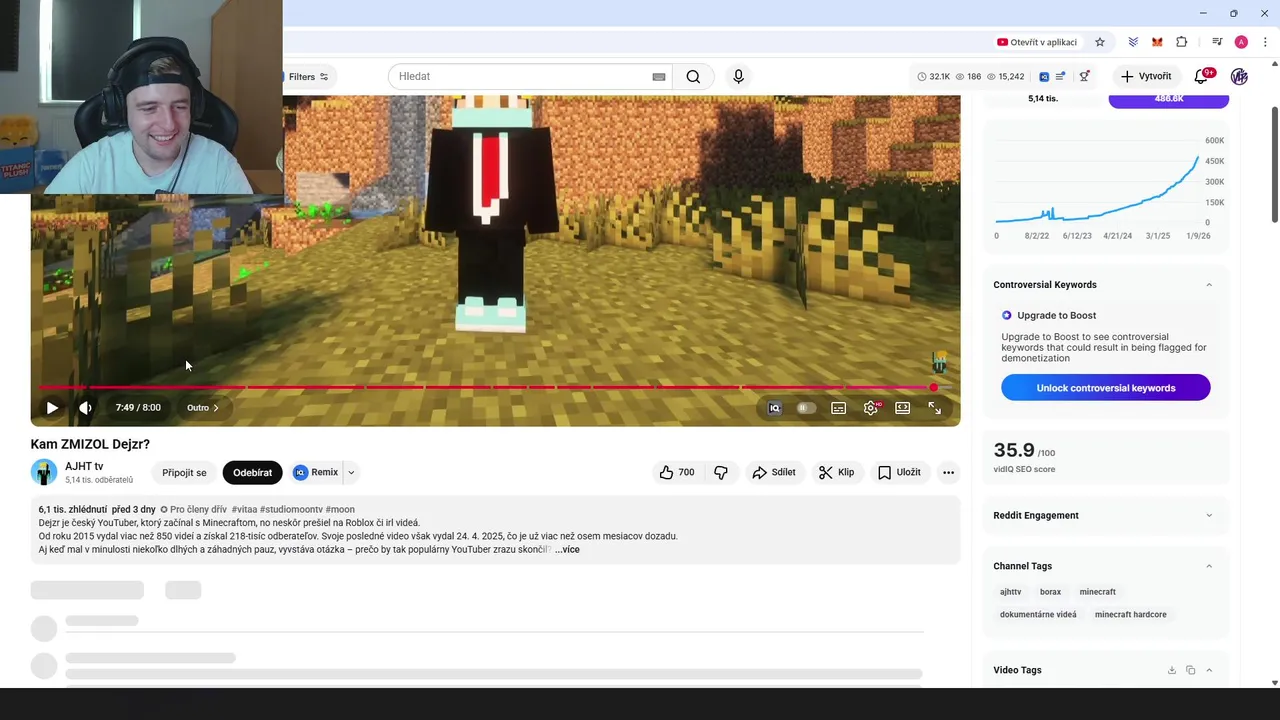The width and height of the screenshot is (1280, 720).
Task: Click the search magnifier button
Action: point(693,77)
